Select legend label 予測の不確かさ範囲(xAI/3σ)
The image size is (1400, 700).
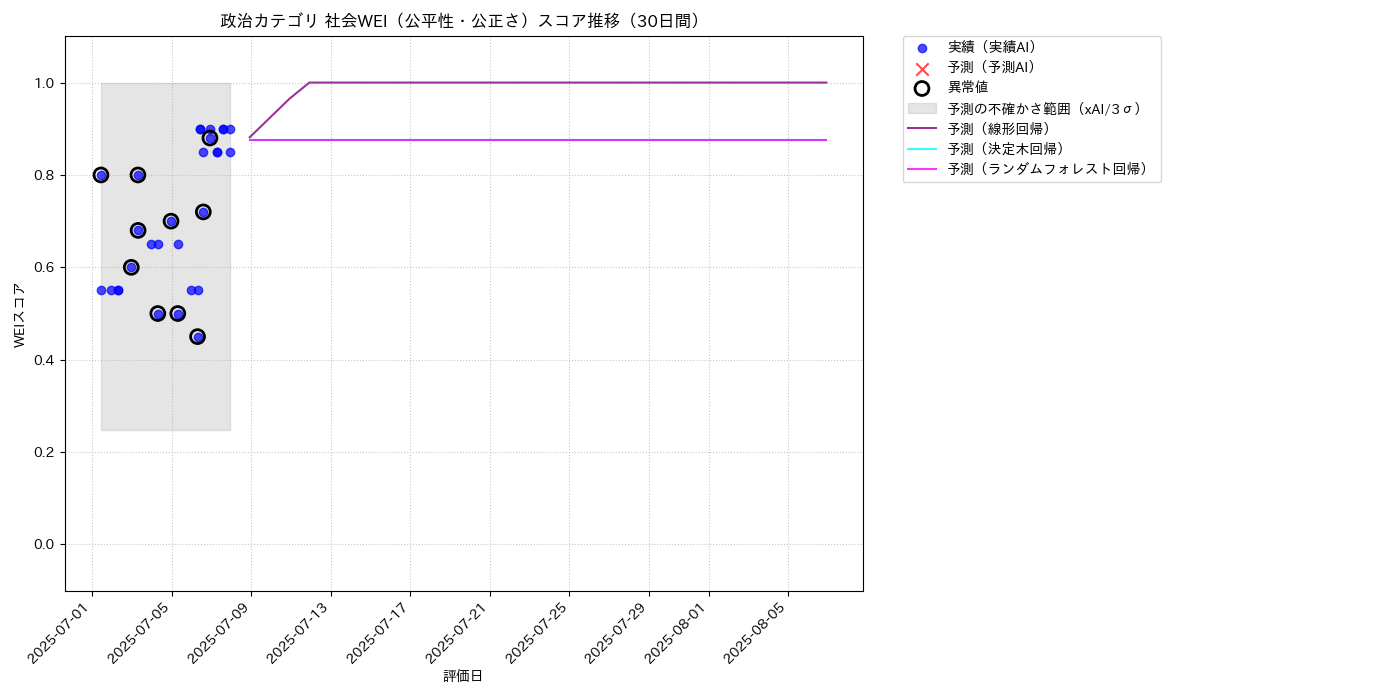pos(1046,108)
